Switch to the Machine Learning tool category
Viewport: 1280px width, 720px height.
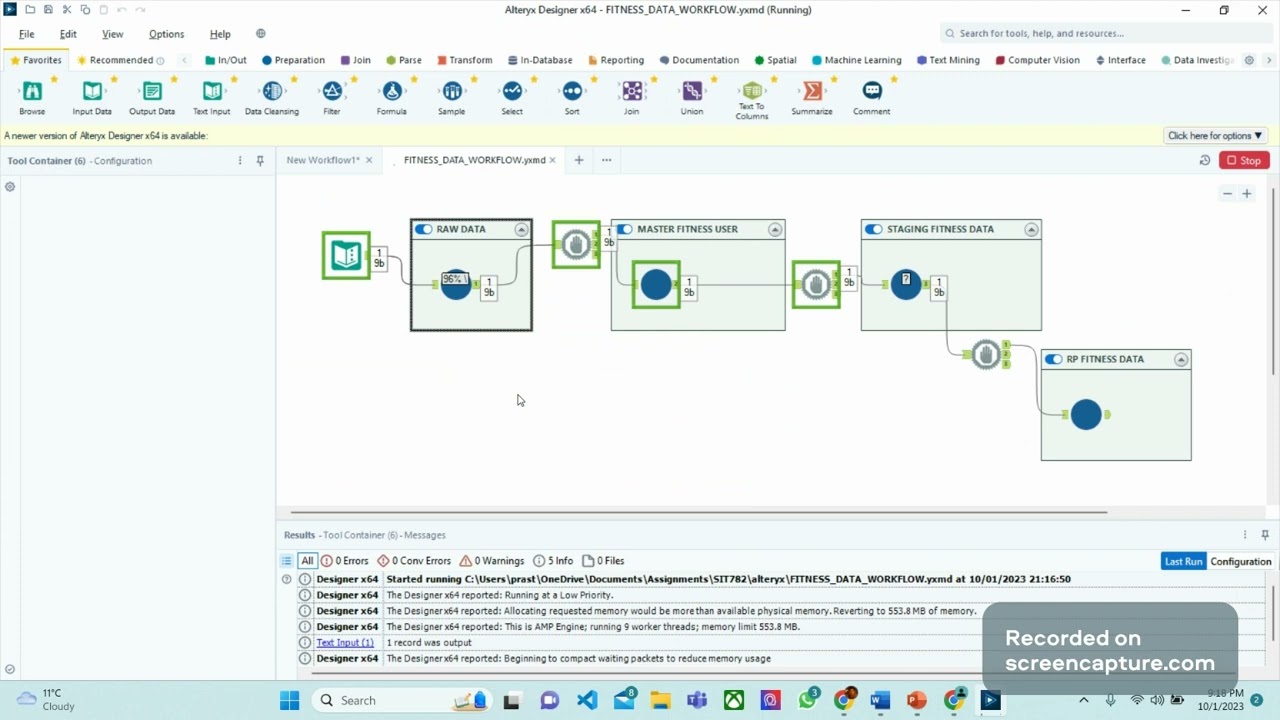[x=856, y=60]
